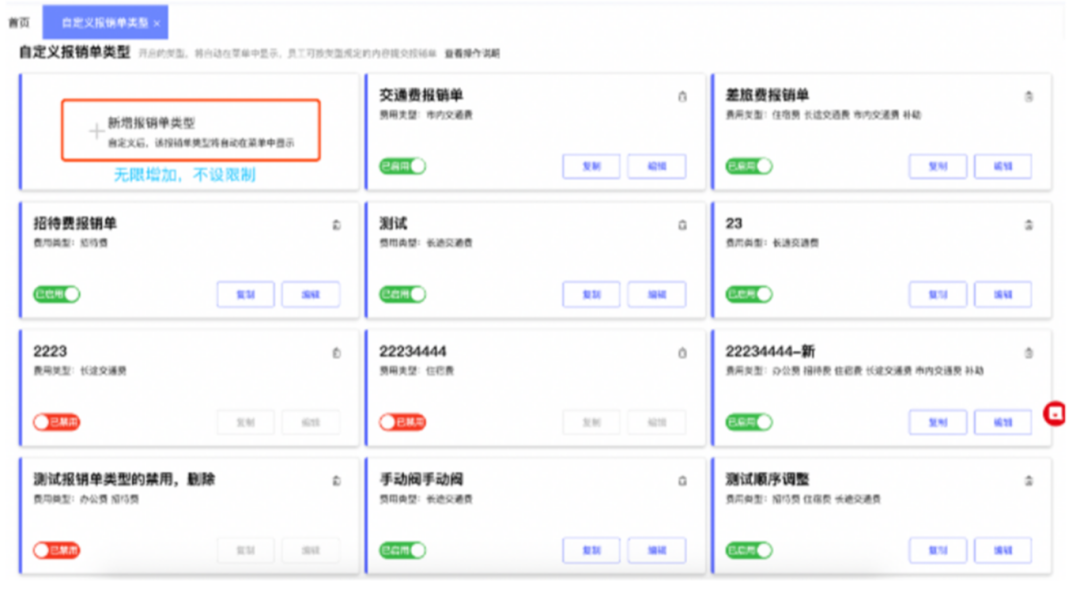Image resolution: width=1080 pixels, height=589 pixels.
Task: Click the delete icon on the 2223 card
Action: pos(335,352)
